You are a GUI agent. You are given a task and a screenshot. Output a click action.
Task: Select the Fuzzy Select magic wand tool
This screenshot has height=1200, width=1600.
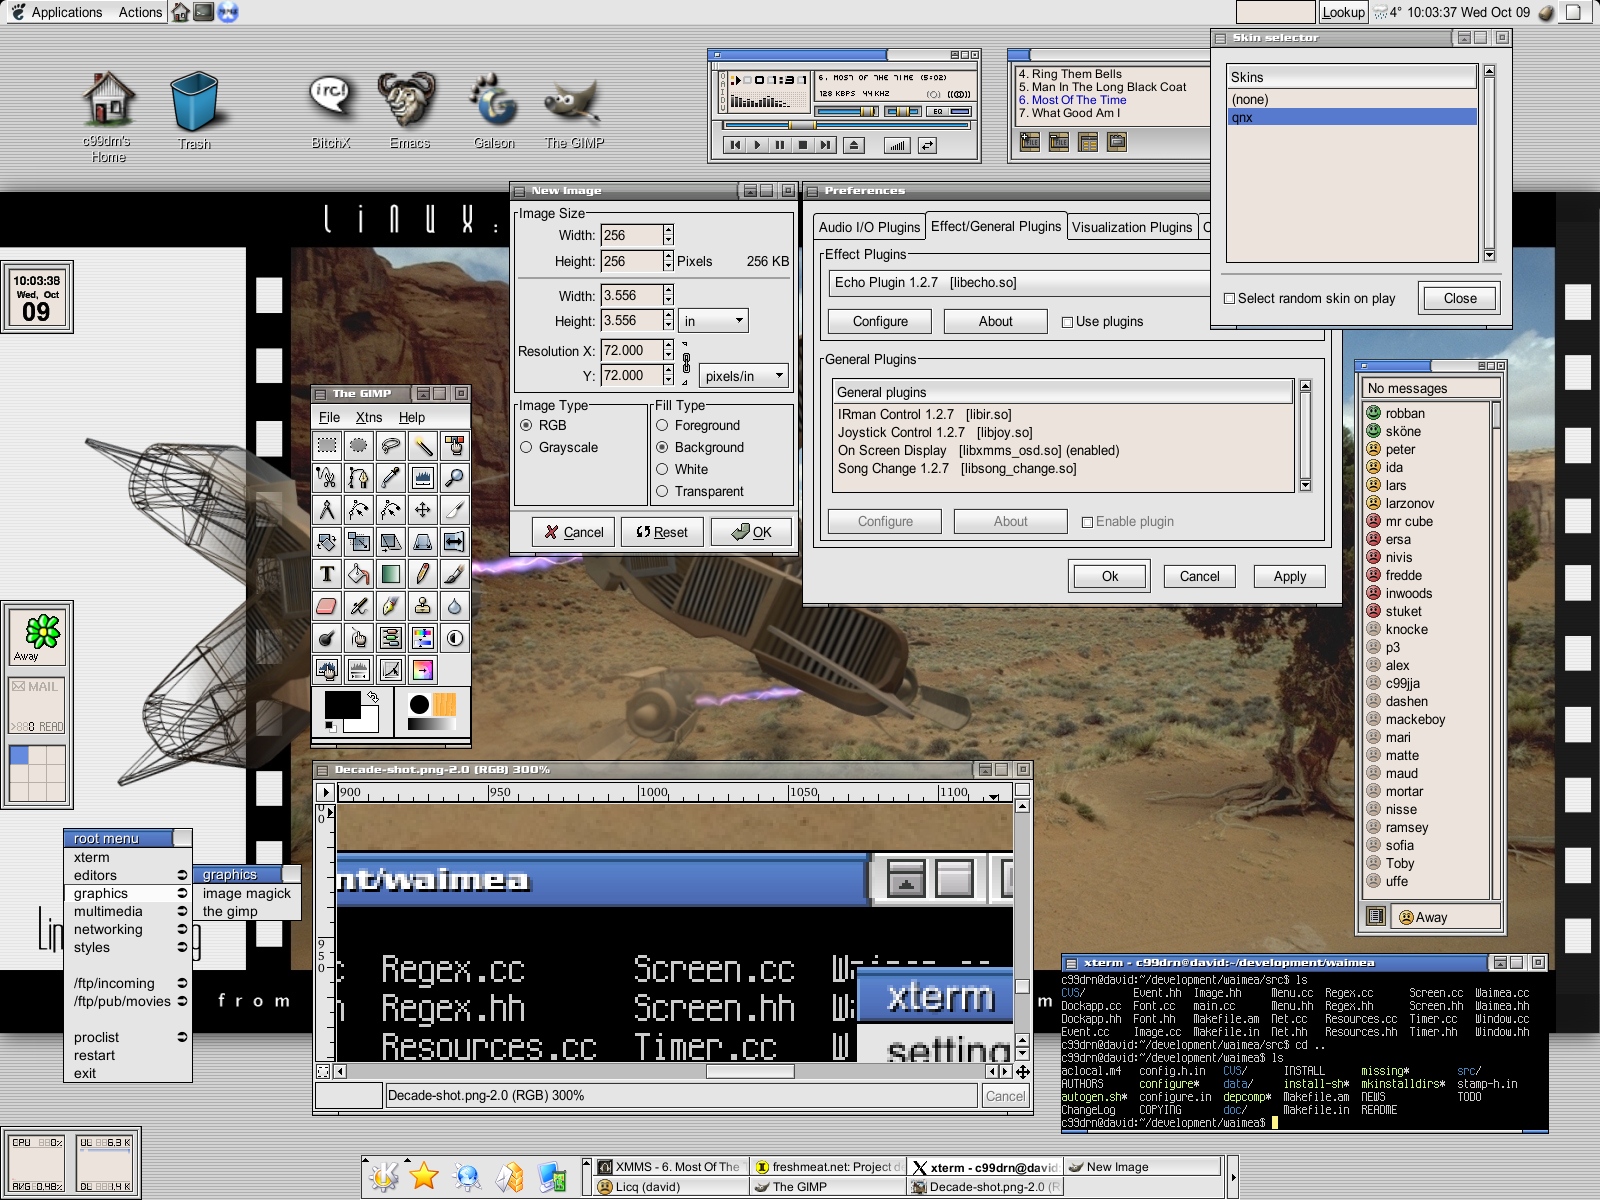coord(423,446)
